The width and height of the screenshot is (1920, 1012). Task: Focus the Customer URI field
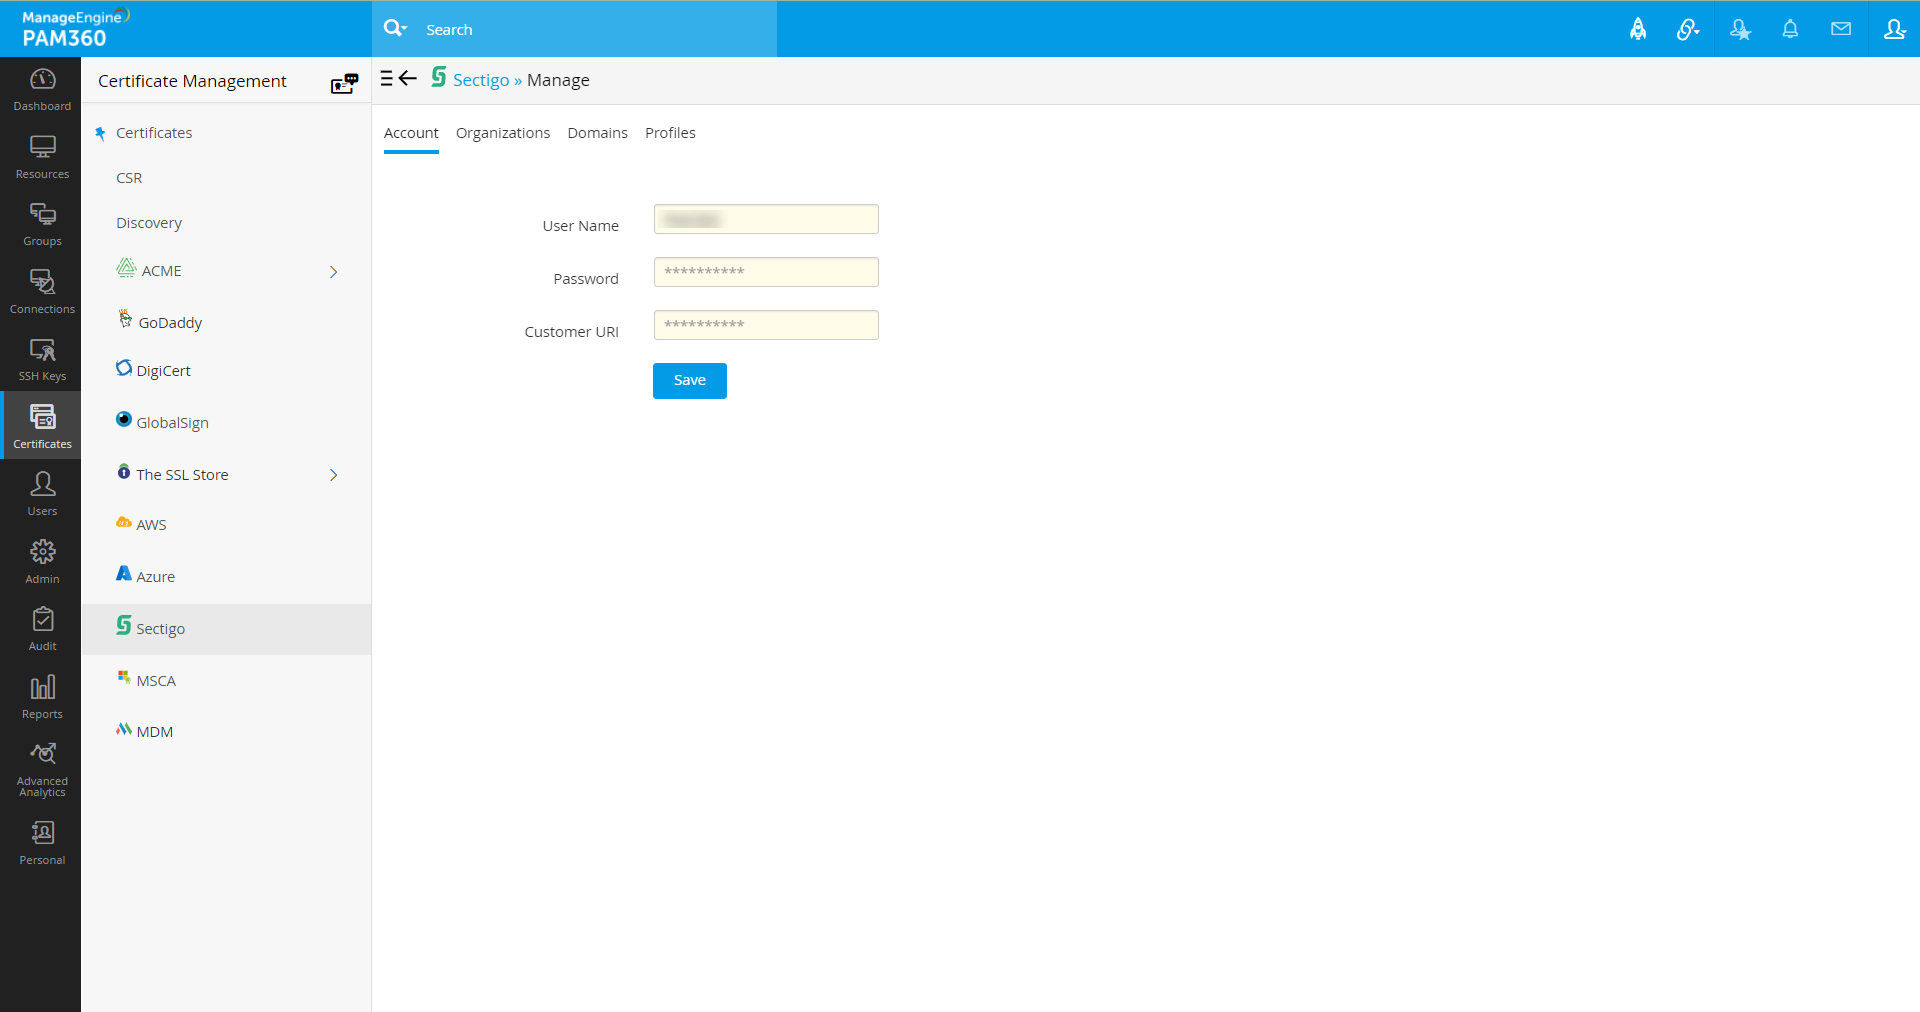(x=766, y=325)
